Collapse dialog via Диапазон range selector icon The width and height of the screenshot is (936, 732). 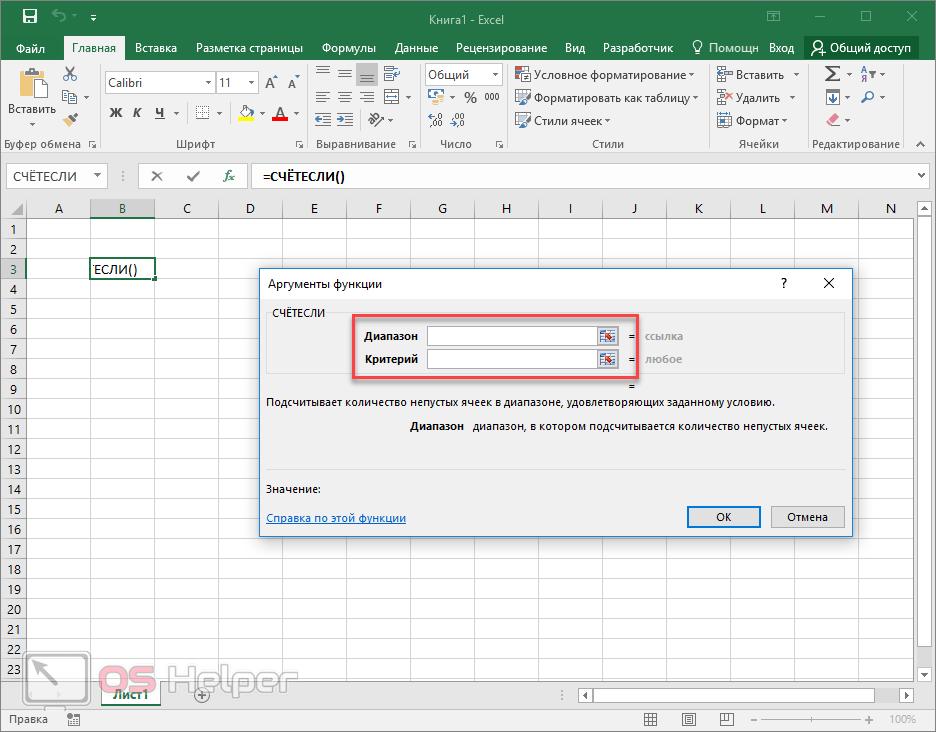(607, 336)
